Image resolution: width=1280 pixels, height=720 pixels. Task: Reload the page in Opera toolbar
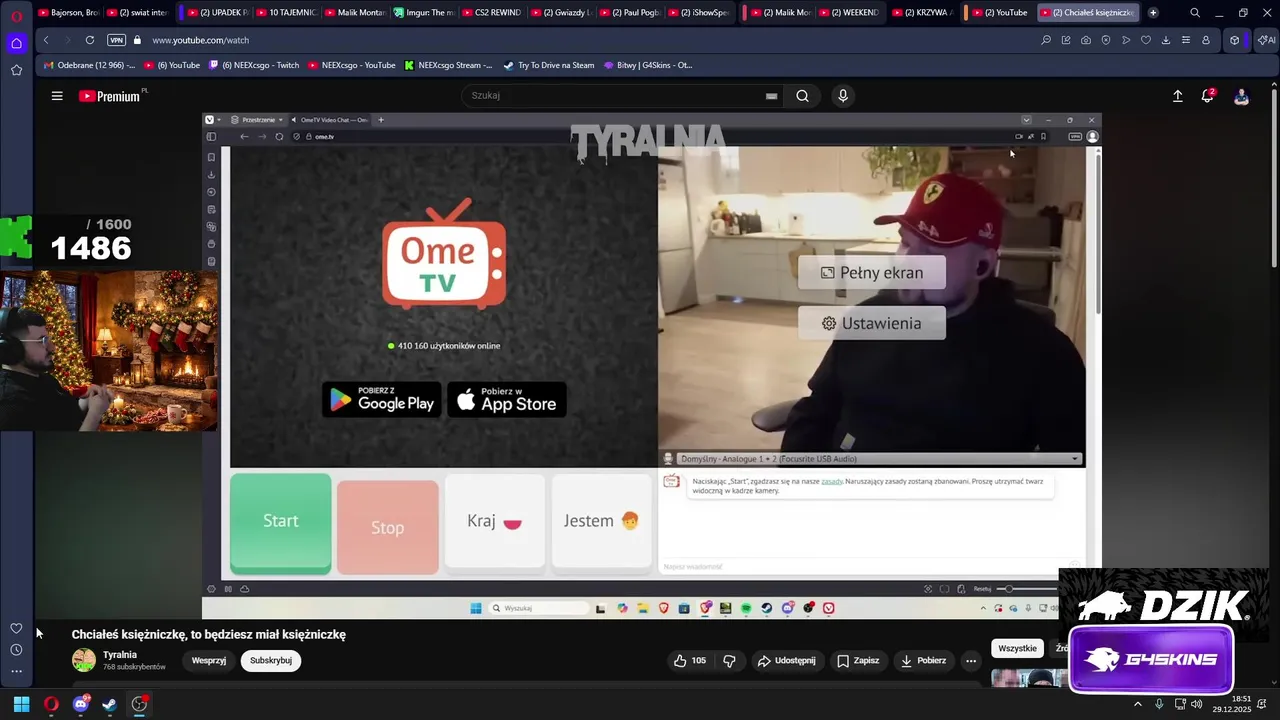point(90,40)
